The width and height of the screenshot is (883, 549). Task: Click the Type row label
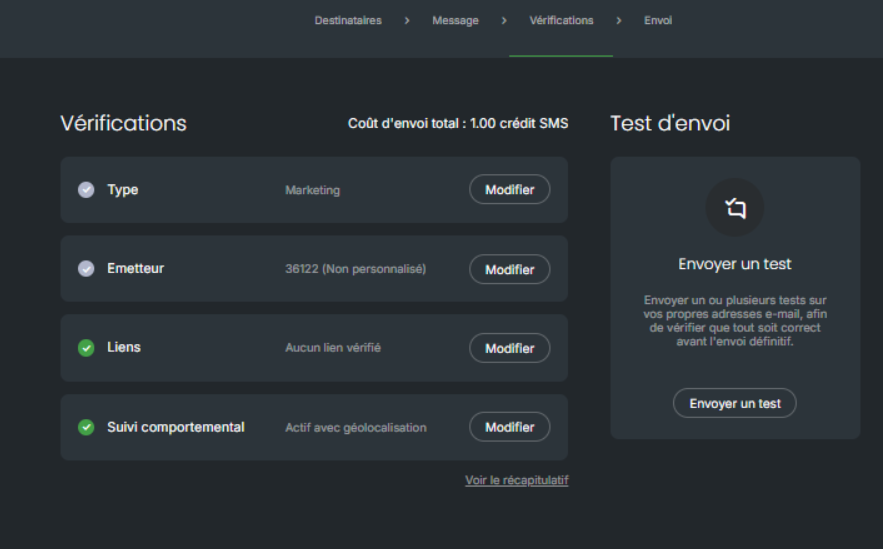pyautogui.click(x=123, y=190)
